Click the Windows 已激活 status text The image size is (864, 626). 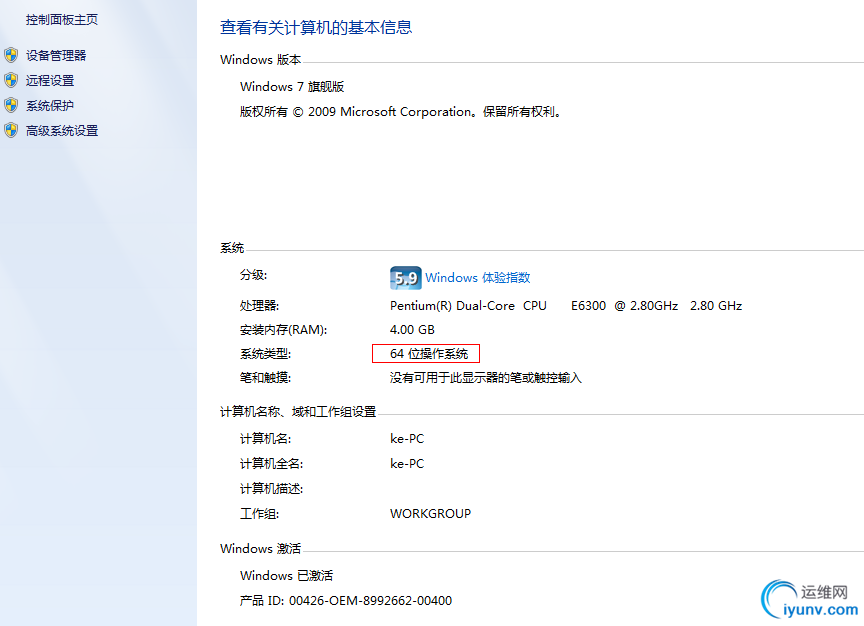287,576
